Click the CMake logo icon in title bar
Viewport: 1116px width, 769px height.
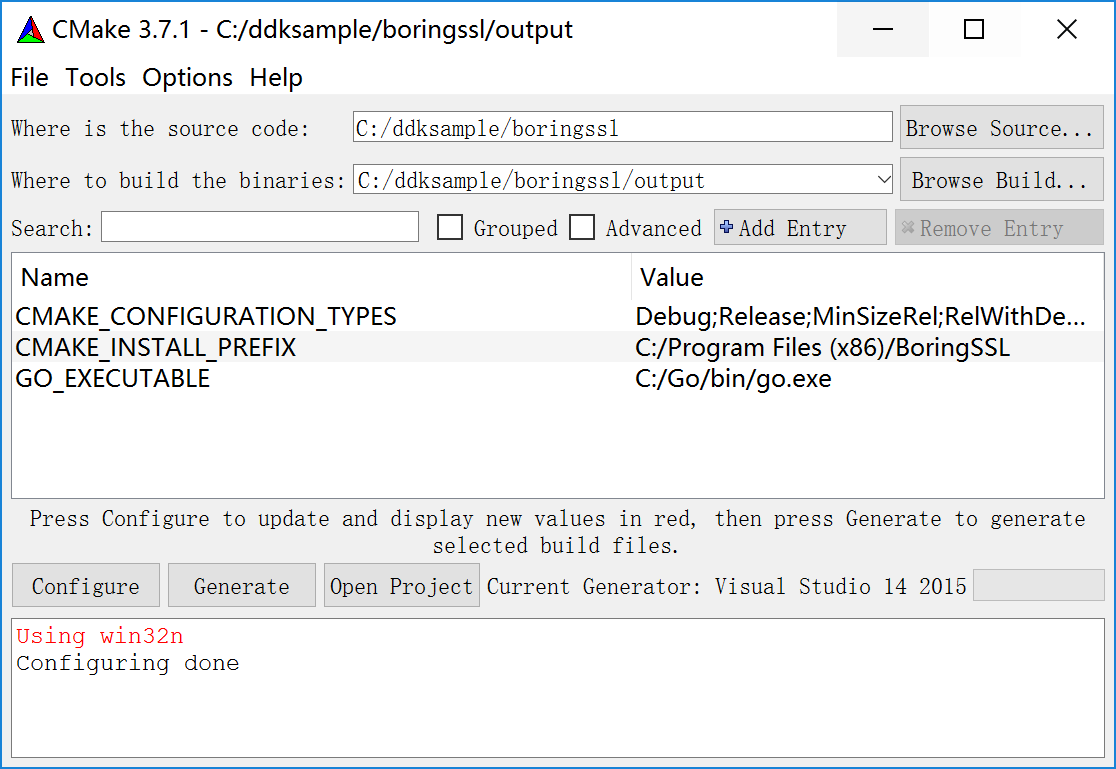31,29
